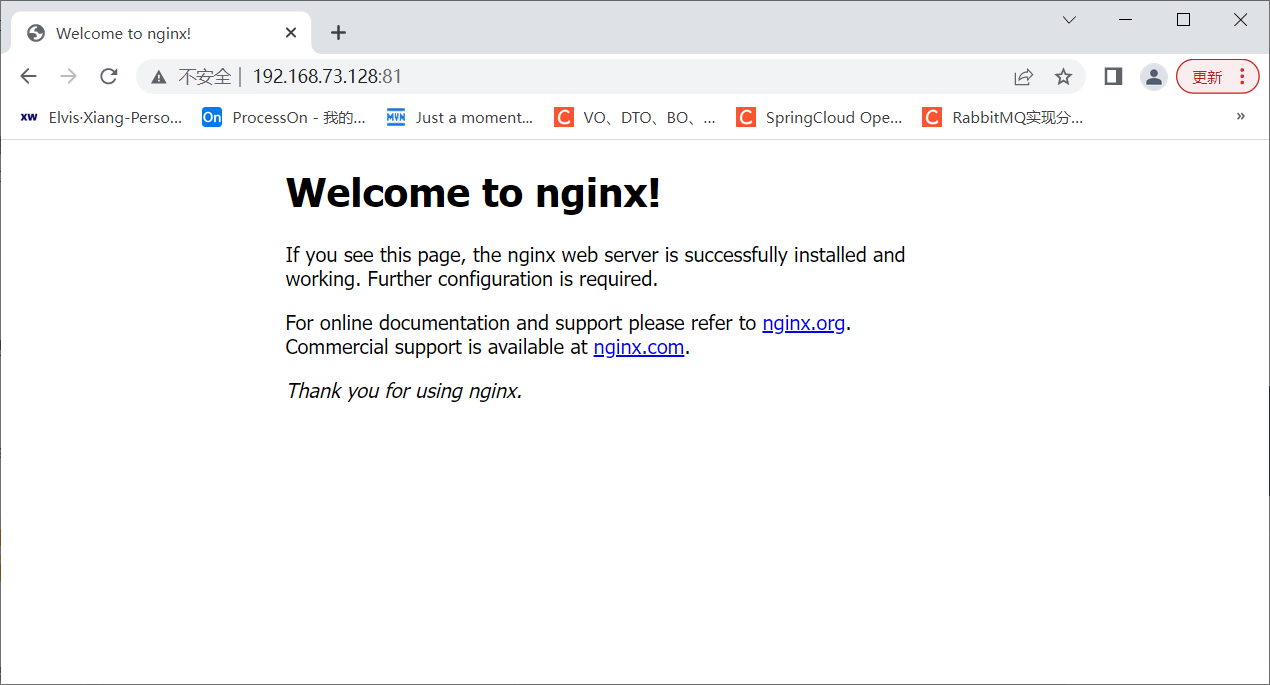Reload the nginx welcome page

109,76
